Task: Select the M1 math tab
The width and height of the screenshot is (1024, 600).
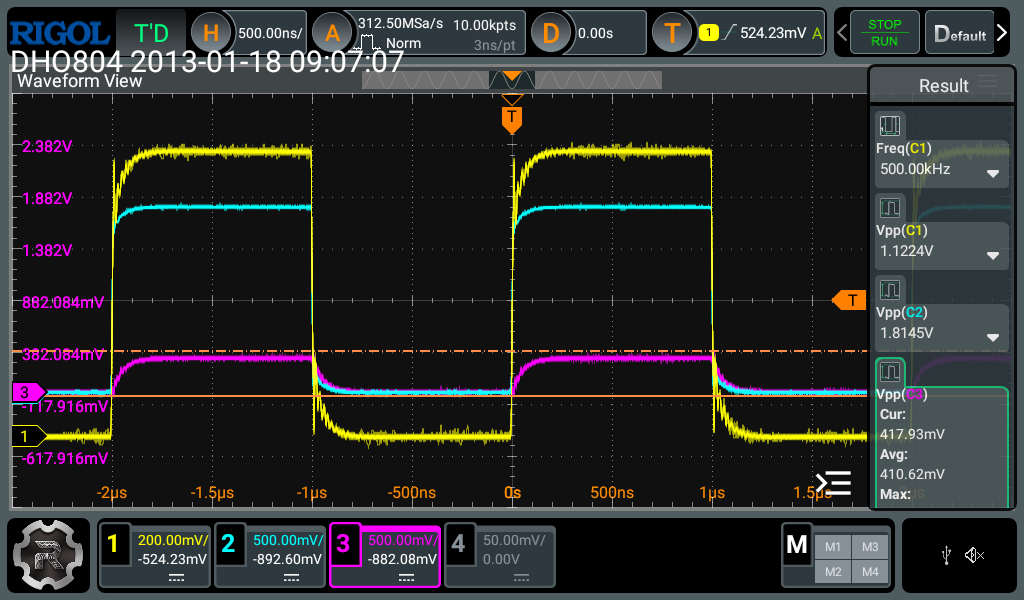Action: [x=833, y=546]
